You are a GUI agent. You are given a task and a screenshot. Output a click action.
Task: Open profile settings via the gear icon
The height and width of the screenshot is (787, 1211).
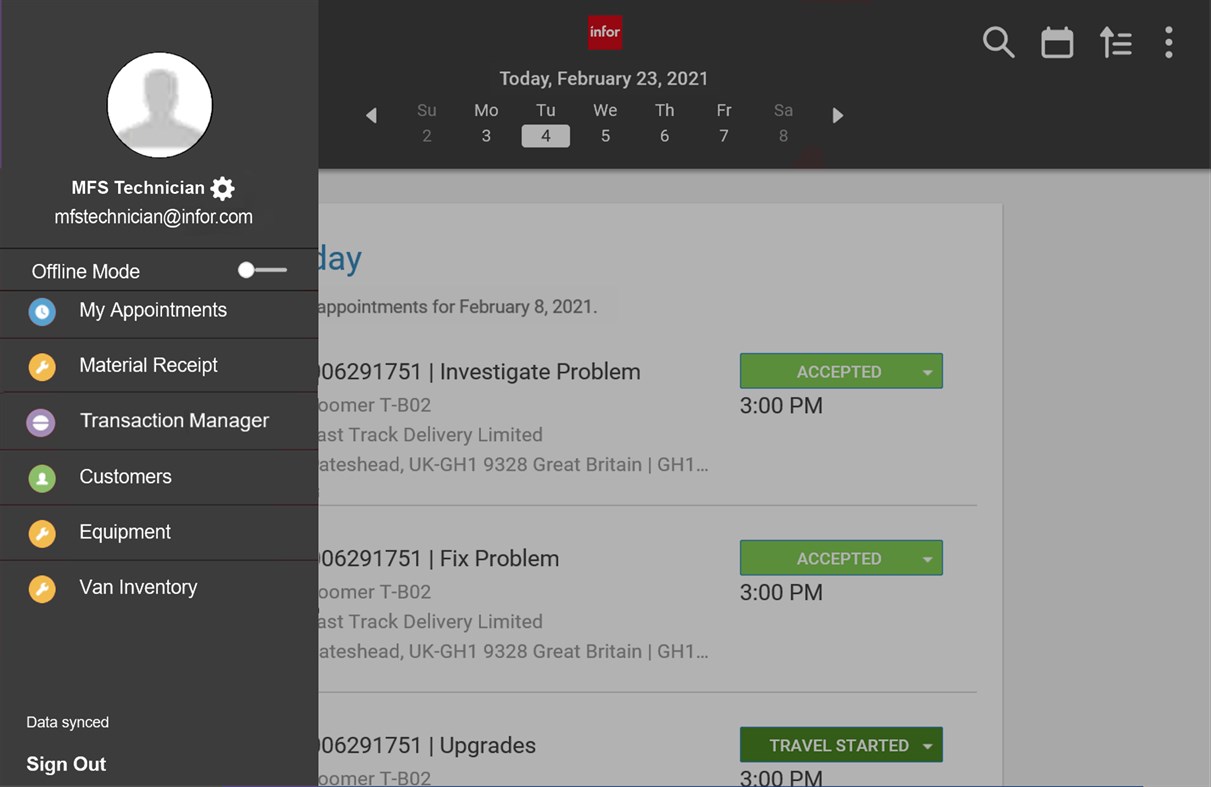[x=222, y=187]
